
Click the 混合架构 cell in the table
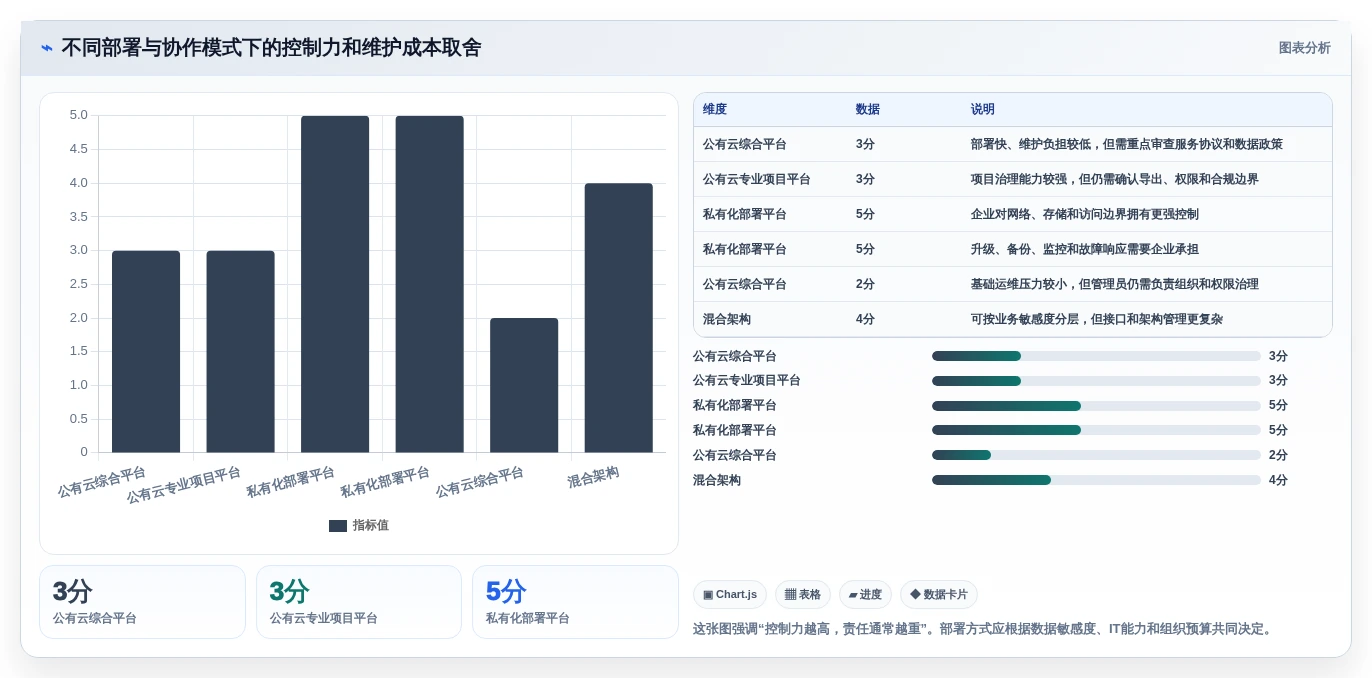[727, 319]
